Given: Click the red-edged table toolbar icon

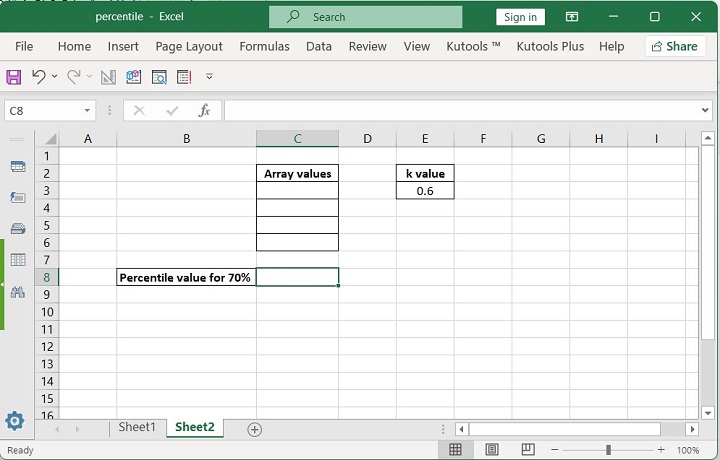Looking at the screenshot, I should (x=184, y=77).
